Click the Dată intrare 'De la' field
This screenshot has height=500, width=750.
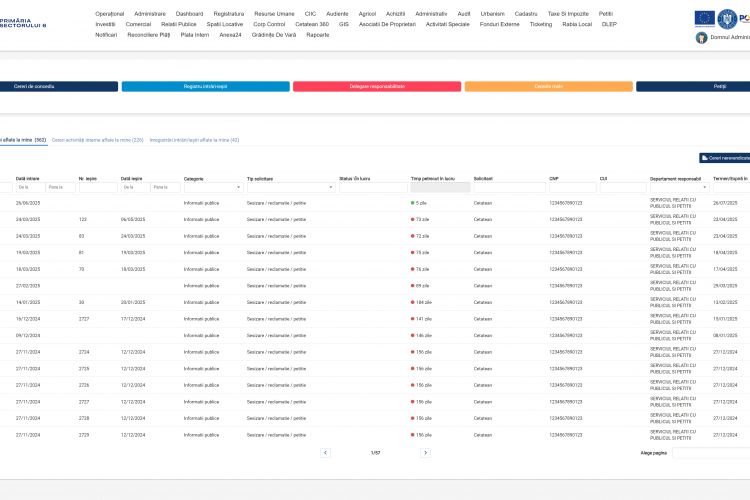pos(31,188)
